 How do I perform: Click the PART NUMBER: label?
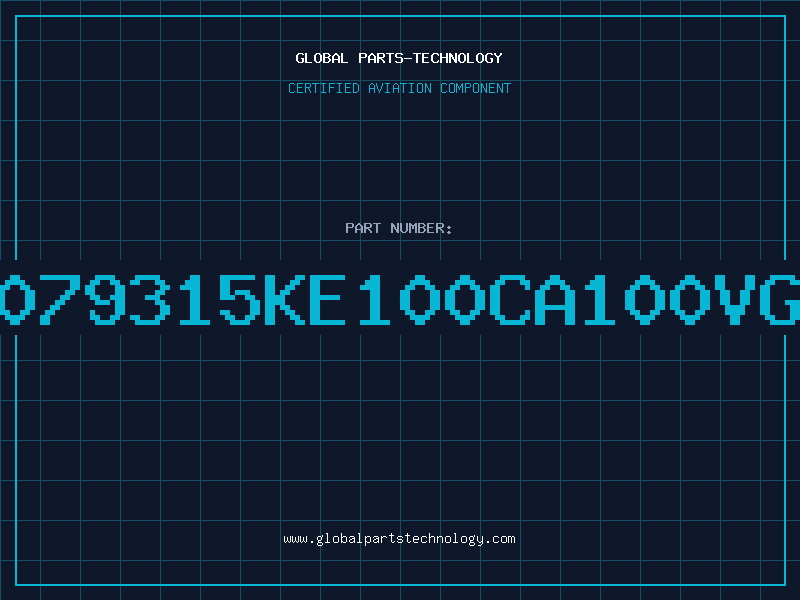point(398,228)
